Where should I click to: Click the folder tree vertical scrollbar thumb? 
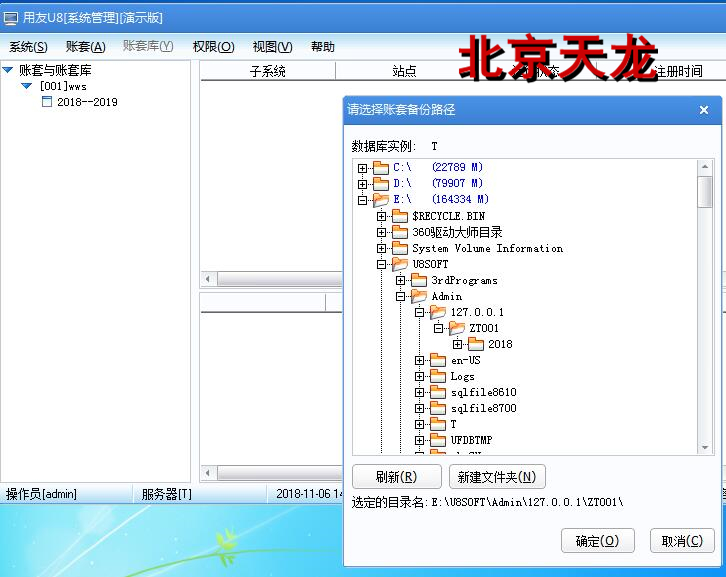point(705,191)
